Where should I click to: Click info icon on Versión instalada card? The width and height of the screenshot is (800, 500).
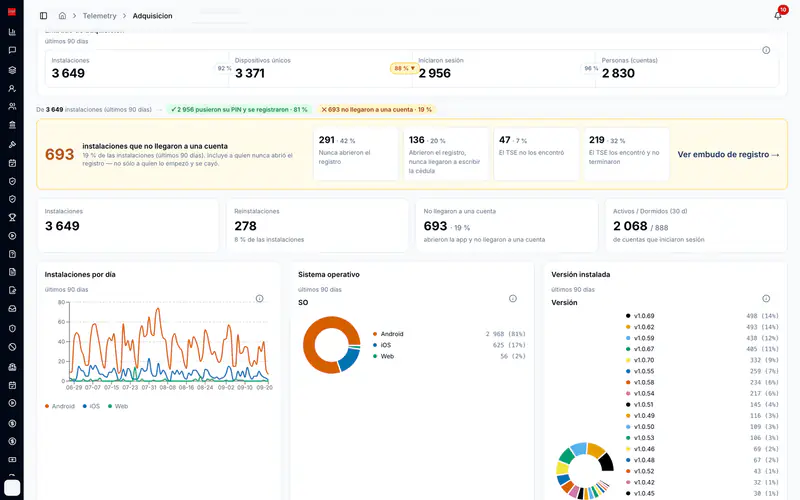[x=766, y=298]
